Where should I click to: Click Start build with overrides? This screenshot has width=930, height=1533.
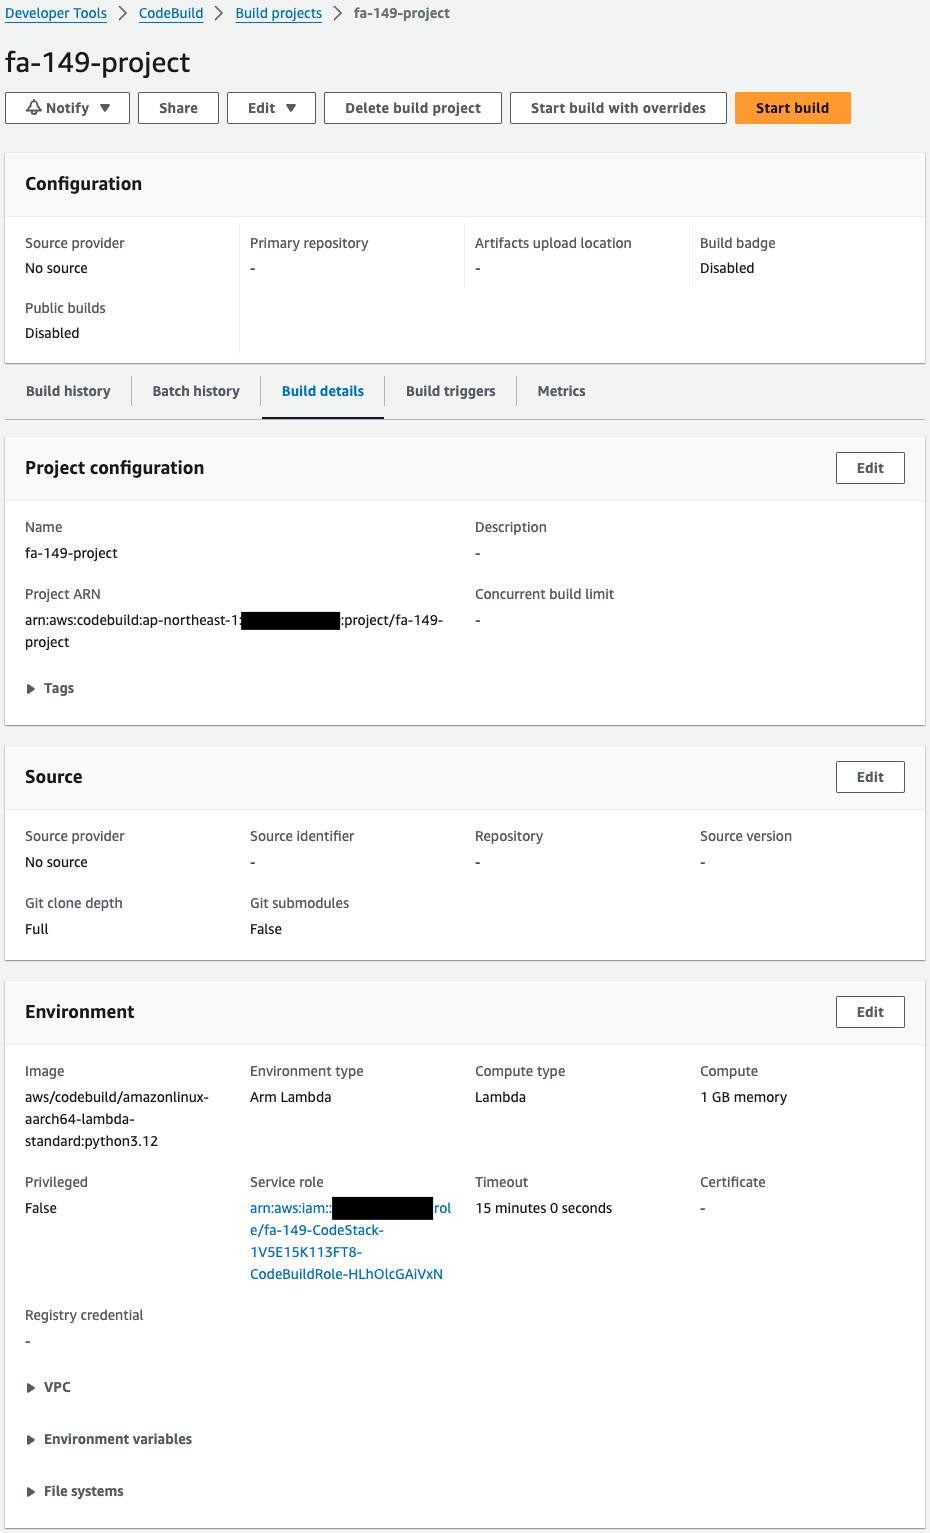[618, 107]
